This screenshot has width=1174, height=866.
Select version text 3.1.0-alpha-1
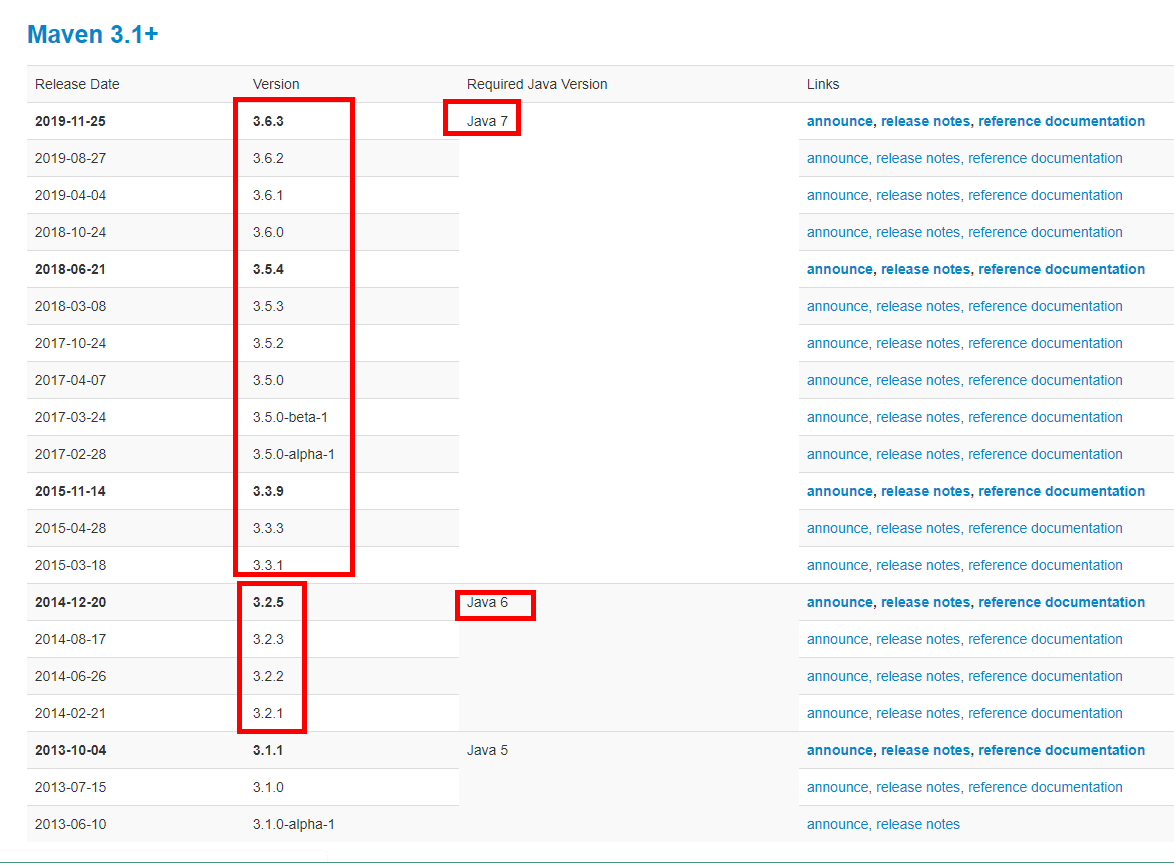[294, 825]
